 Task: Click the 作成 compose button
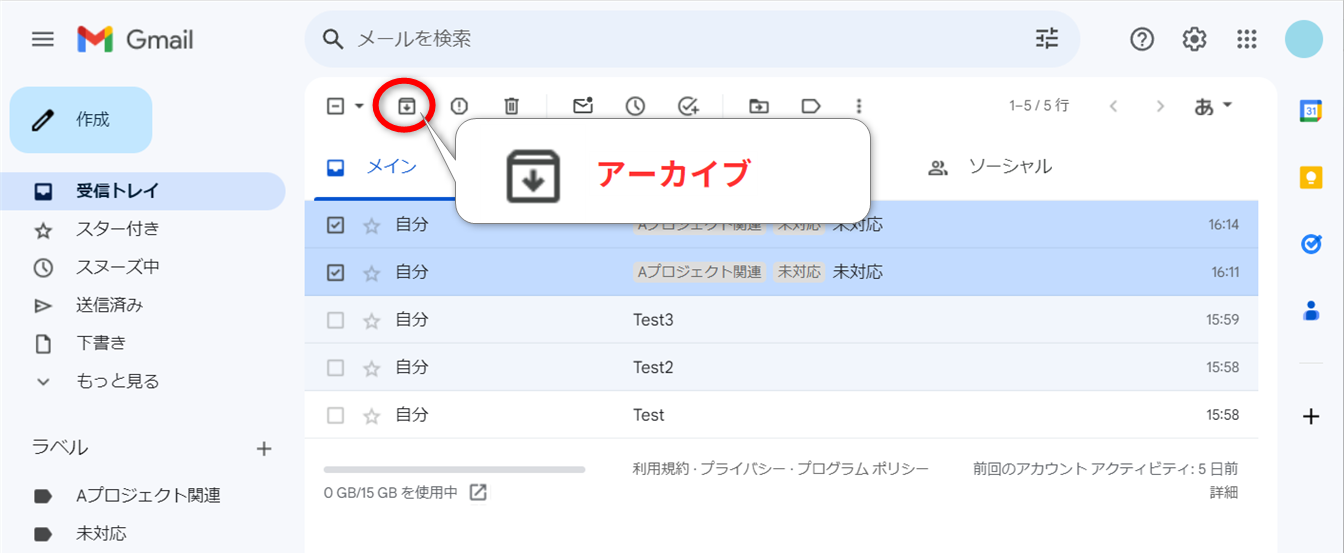pos(81,120)
